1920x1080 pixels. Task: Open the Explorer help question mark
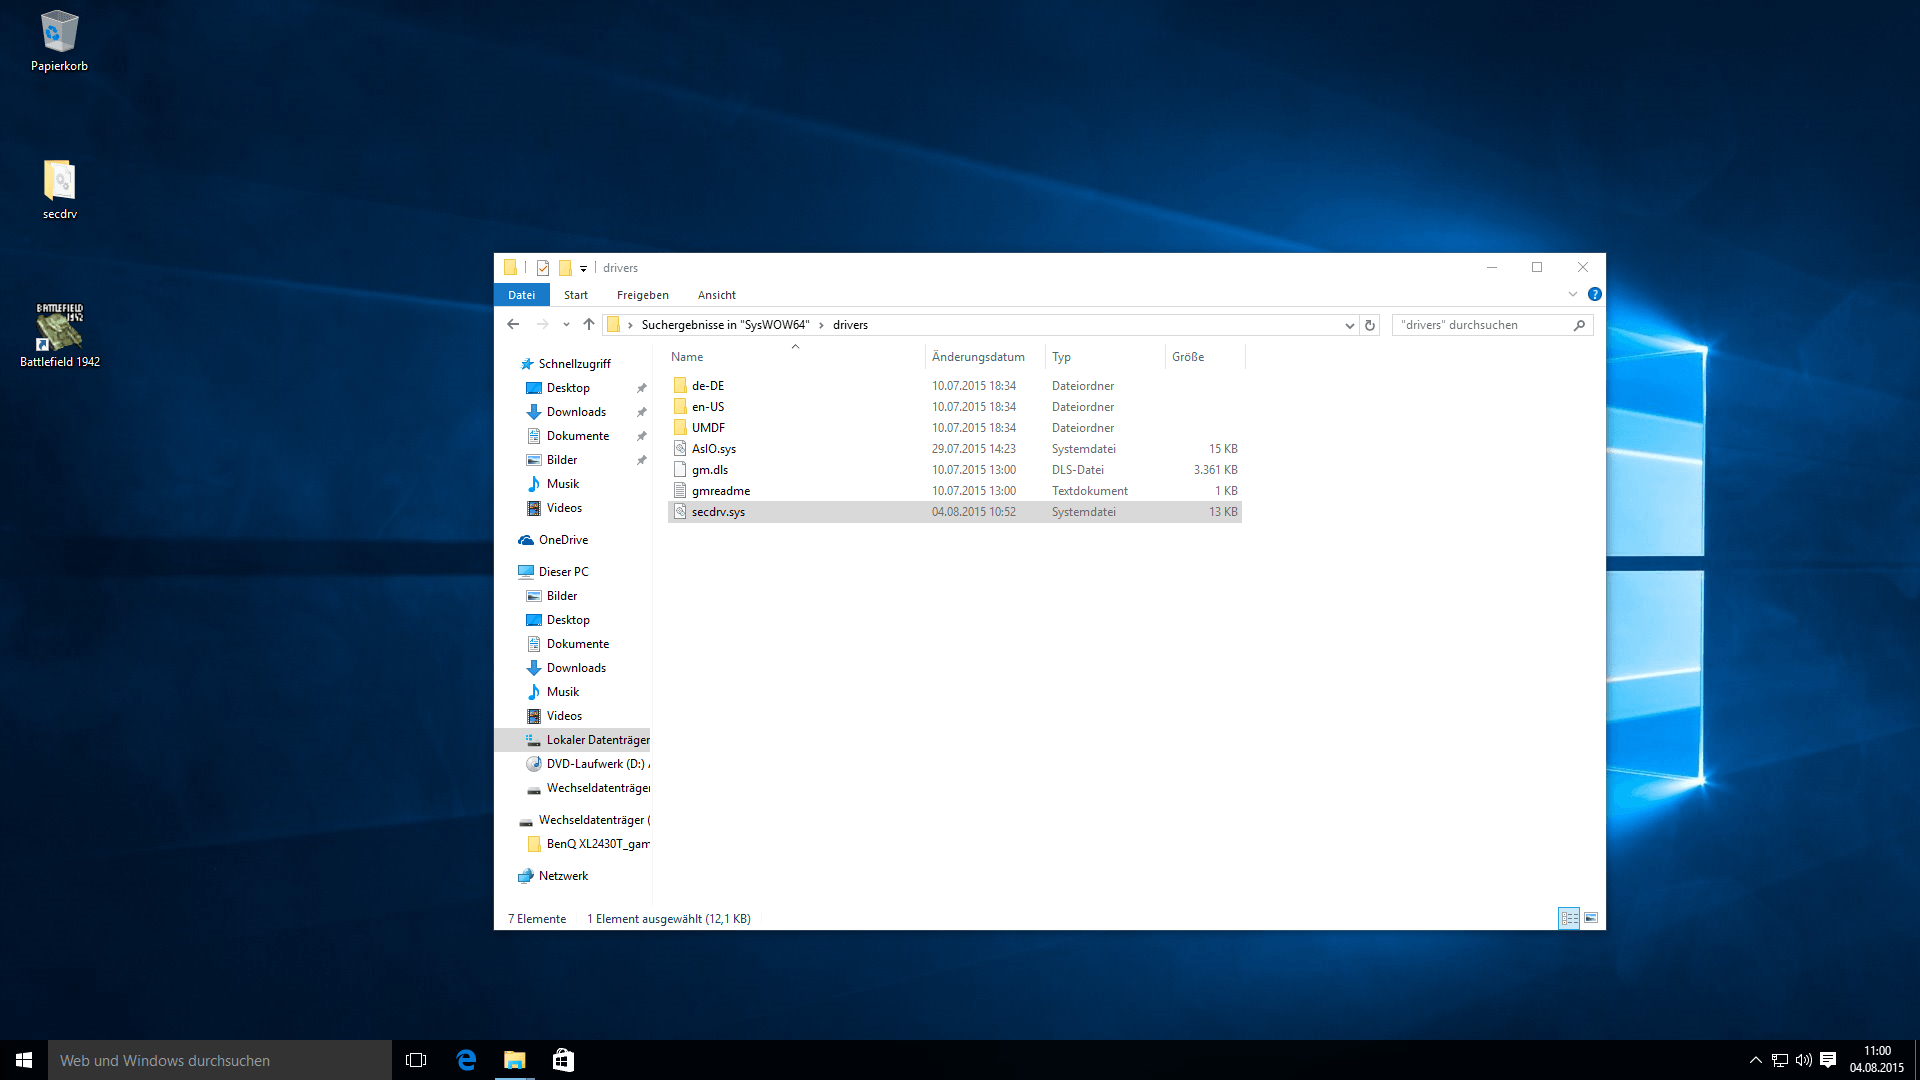[x=1595, y=294]
